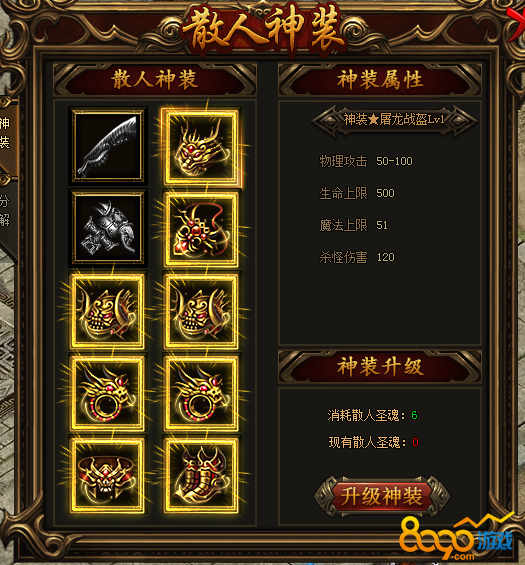The width and height of the screenshot is (525, 565).
Task: Click the 消耗散人圣魂 cost value
Action: coord(414,415)
